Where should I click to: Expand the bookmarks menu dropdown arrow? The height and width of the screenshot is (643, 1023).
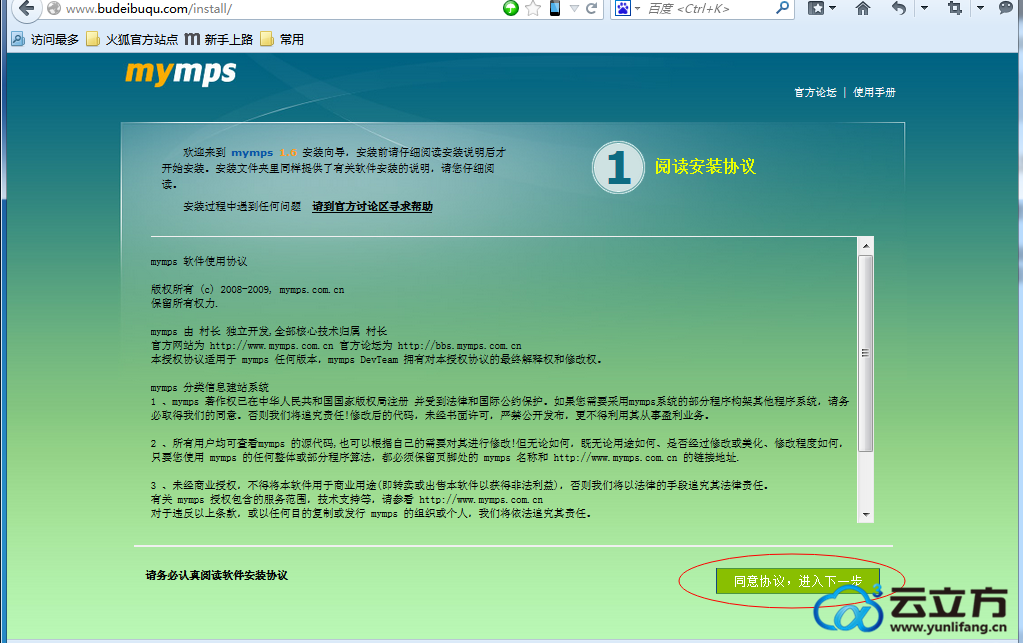pos(832,8)
